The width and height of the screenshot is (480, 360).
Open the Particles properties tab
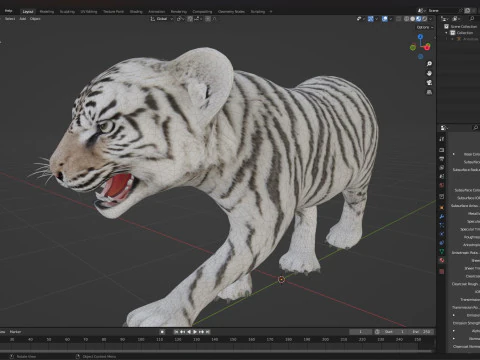pyautogui.click(x=442, y=225)
